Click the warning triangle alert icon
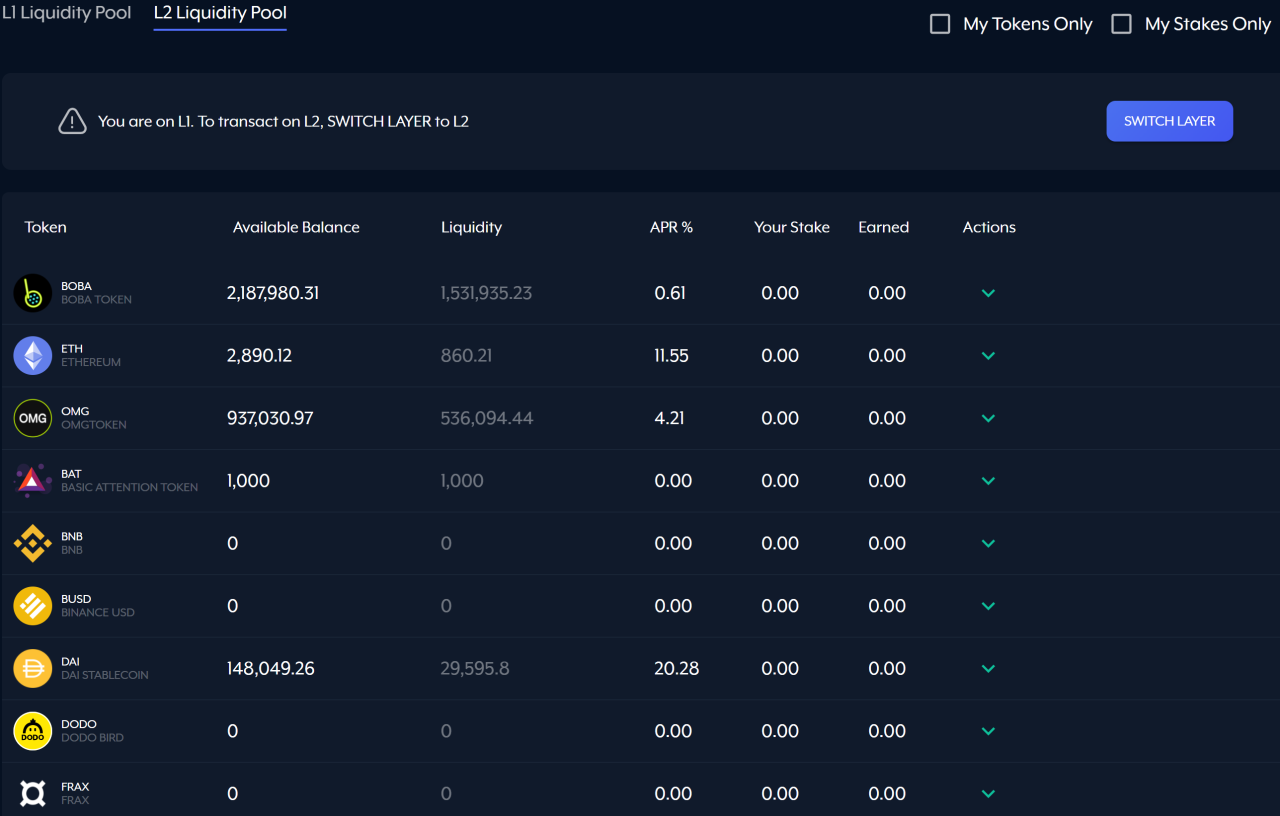 pyautogui.click(x=72, y=122)
